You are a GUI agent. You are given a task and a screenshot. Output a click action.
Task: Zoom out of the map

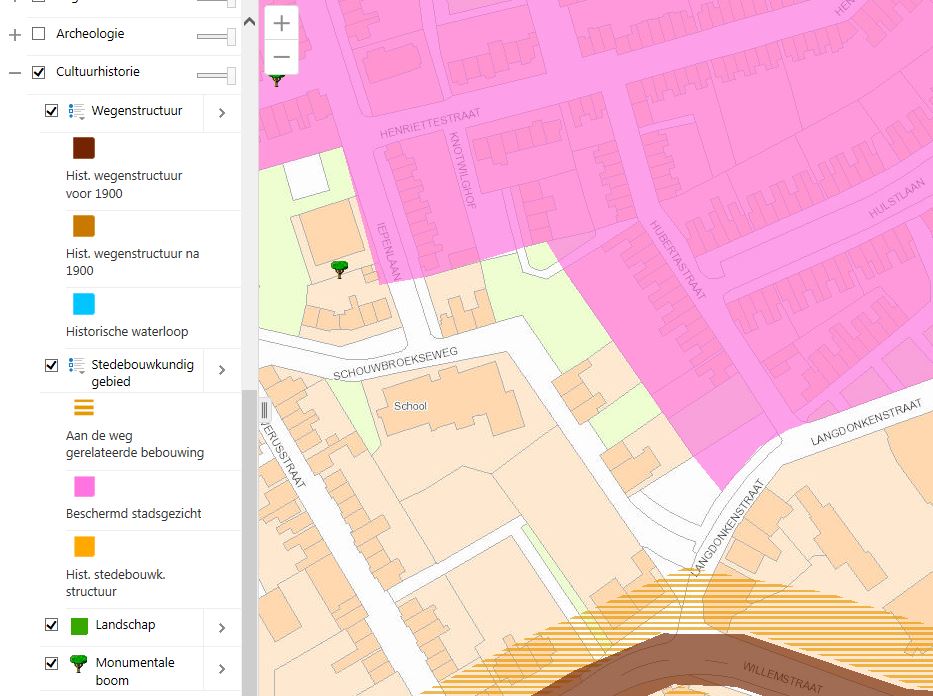pos(281,57)
